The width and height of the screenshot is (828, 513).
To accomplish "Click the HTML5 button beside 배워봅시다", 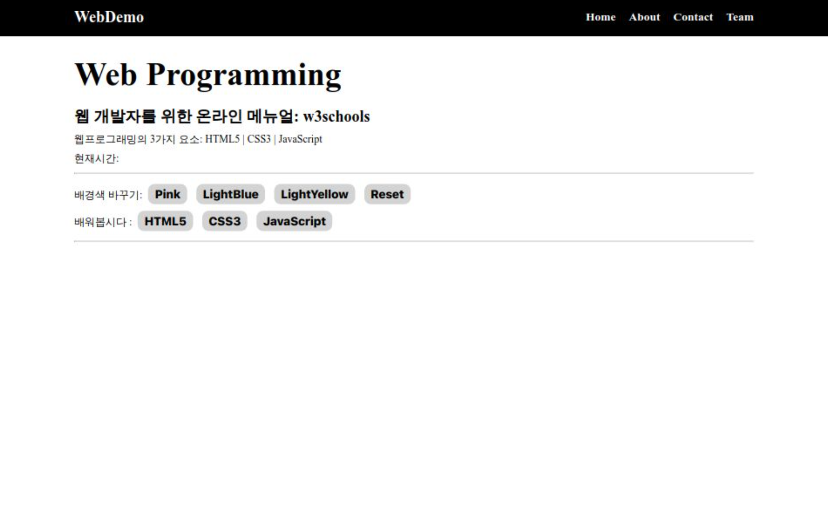I will [x=165, y=221].
